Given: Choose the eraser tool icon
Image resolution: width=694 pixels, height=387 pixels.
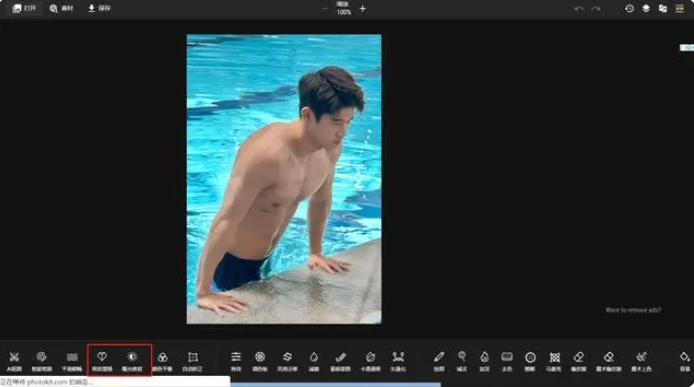Looking at the screenshot, I should 578,361.
